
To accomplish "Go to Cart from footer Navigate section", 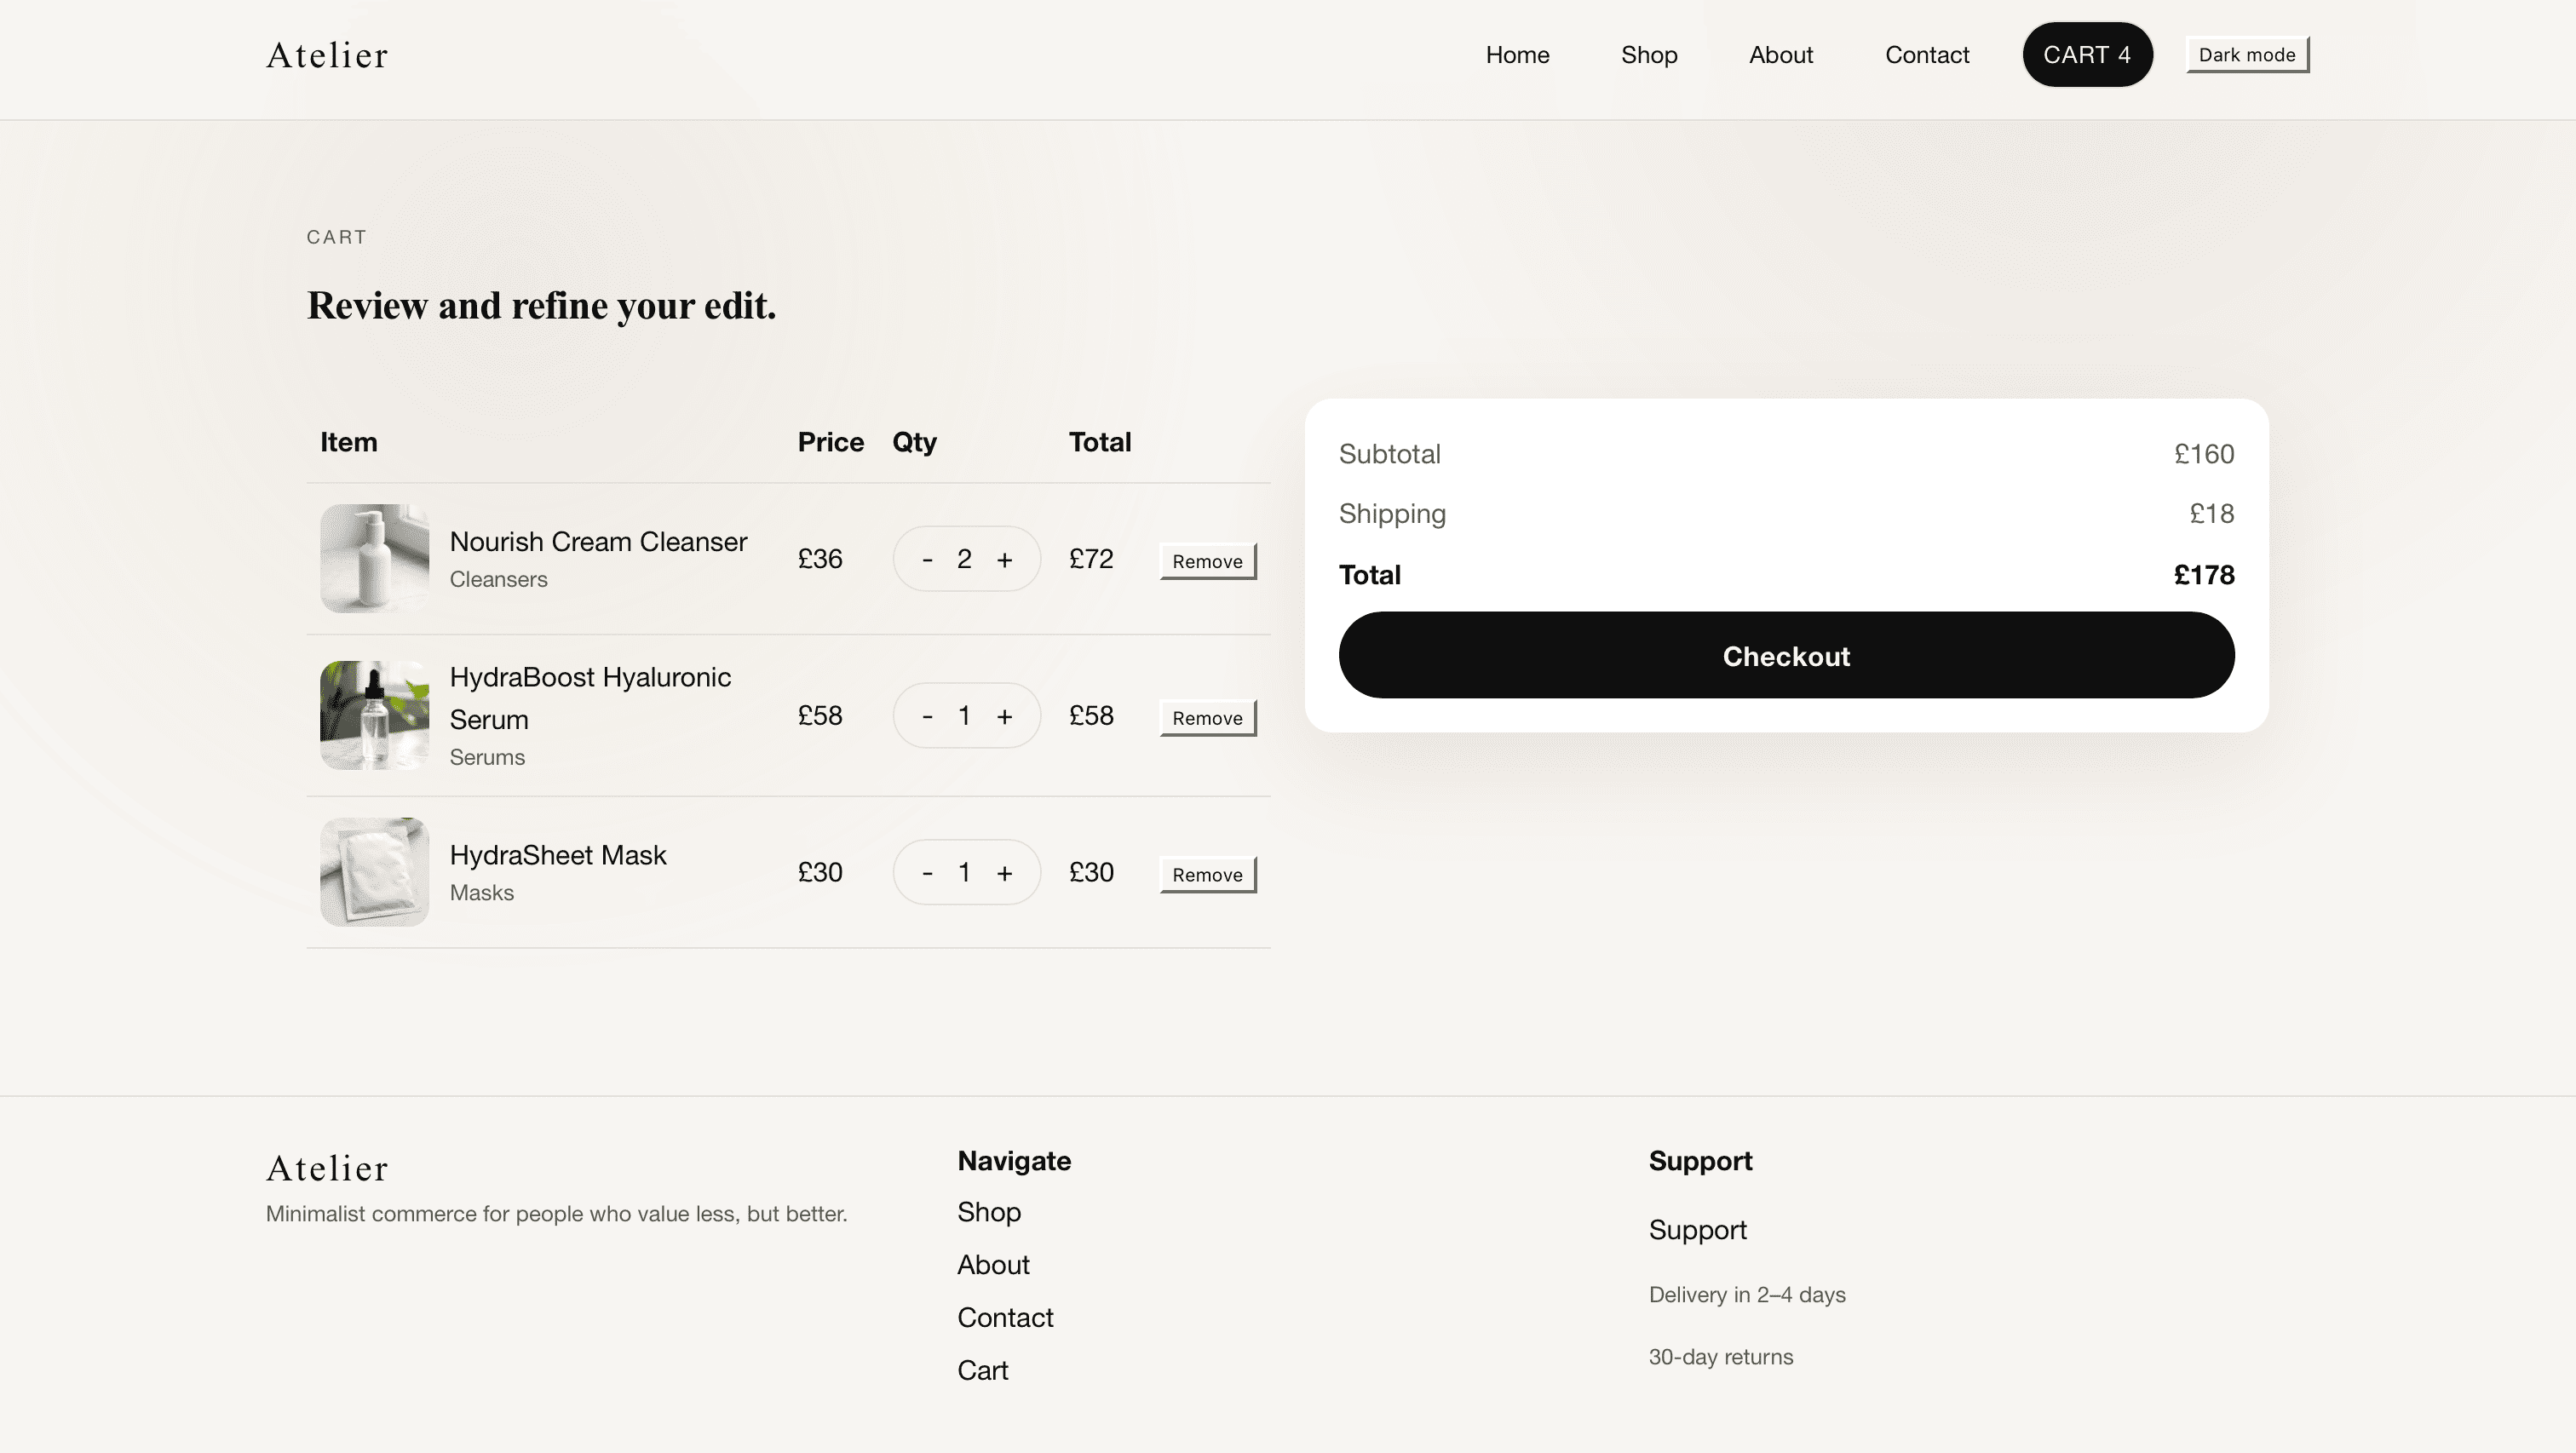I will point(983,1370).
